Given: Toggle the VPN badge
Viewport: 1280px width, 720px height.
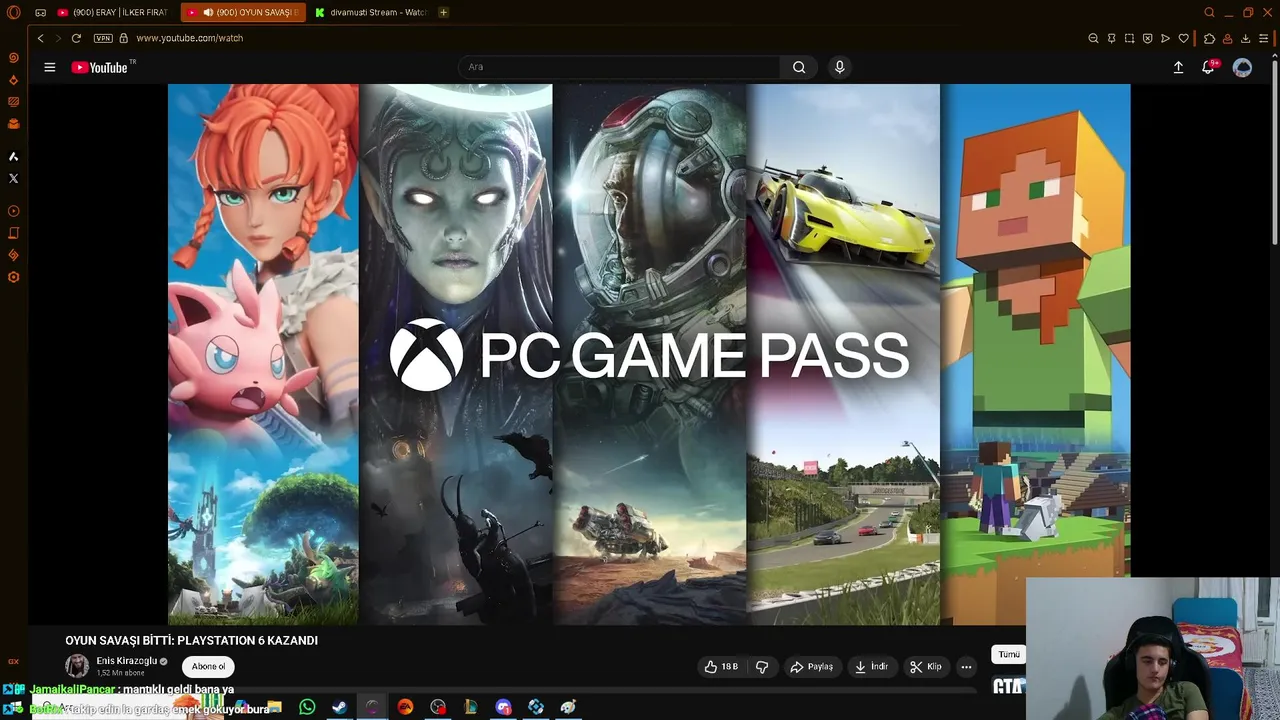Looking at the screenshot, I should click(x=103, y=38).
